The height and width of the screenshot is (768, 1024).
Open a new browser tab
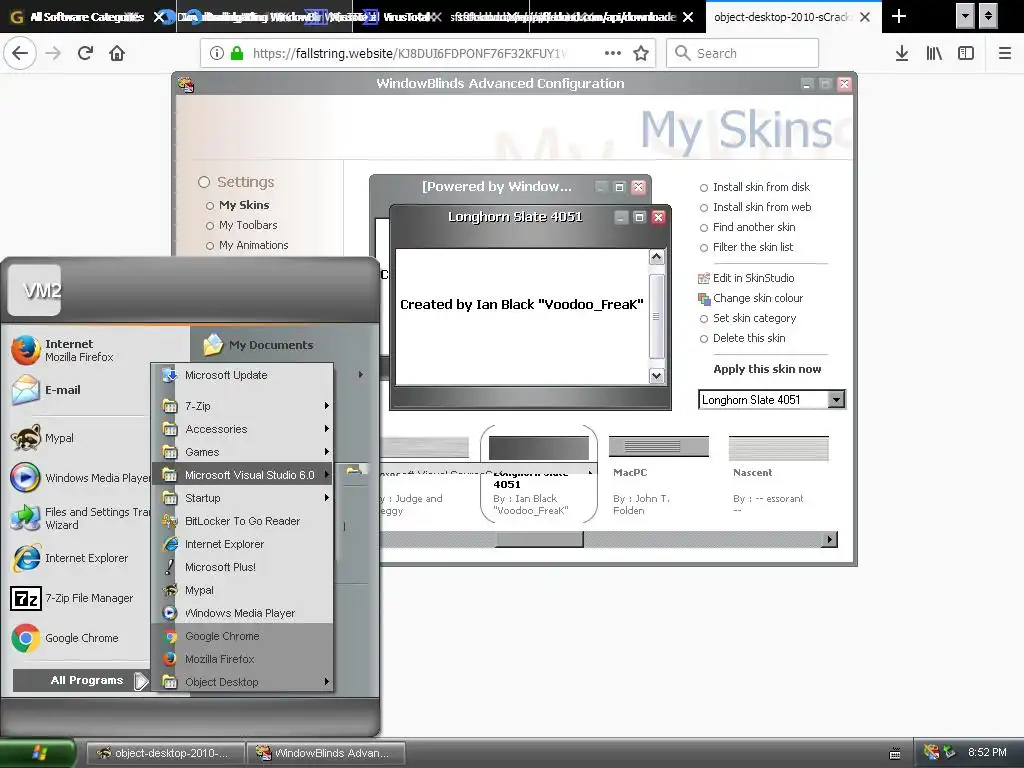point(899,16)
